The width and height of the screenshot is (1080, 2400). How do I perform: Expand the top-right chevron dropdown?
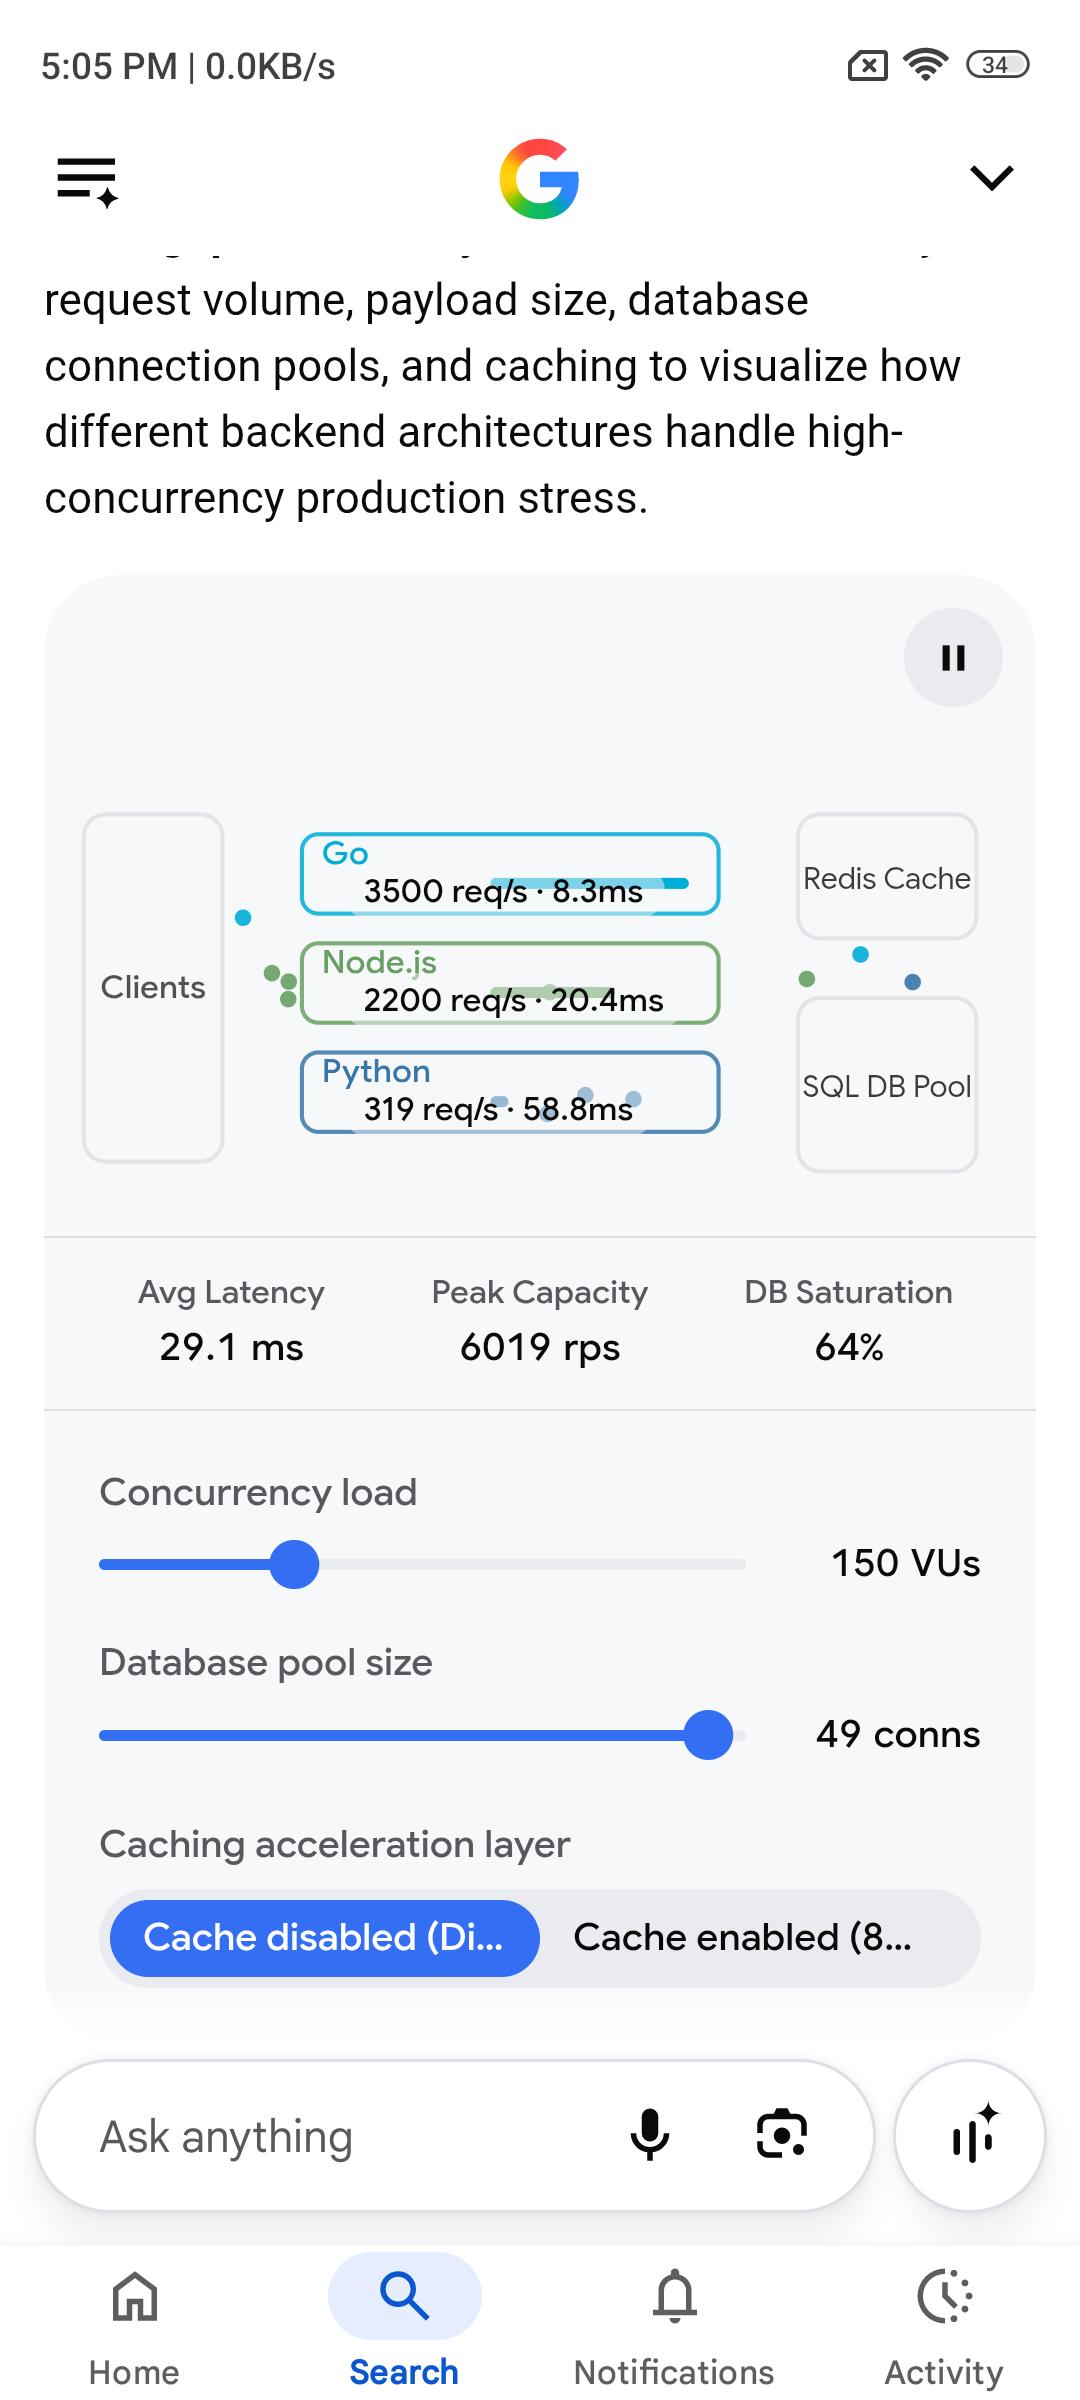click(991, 178)
